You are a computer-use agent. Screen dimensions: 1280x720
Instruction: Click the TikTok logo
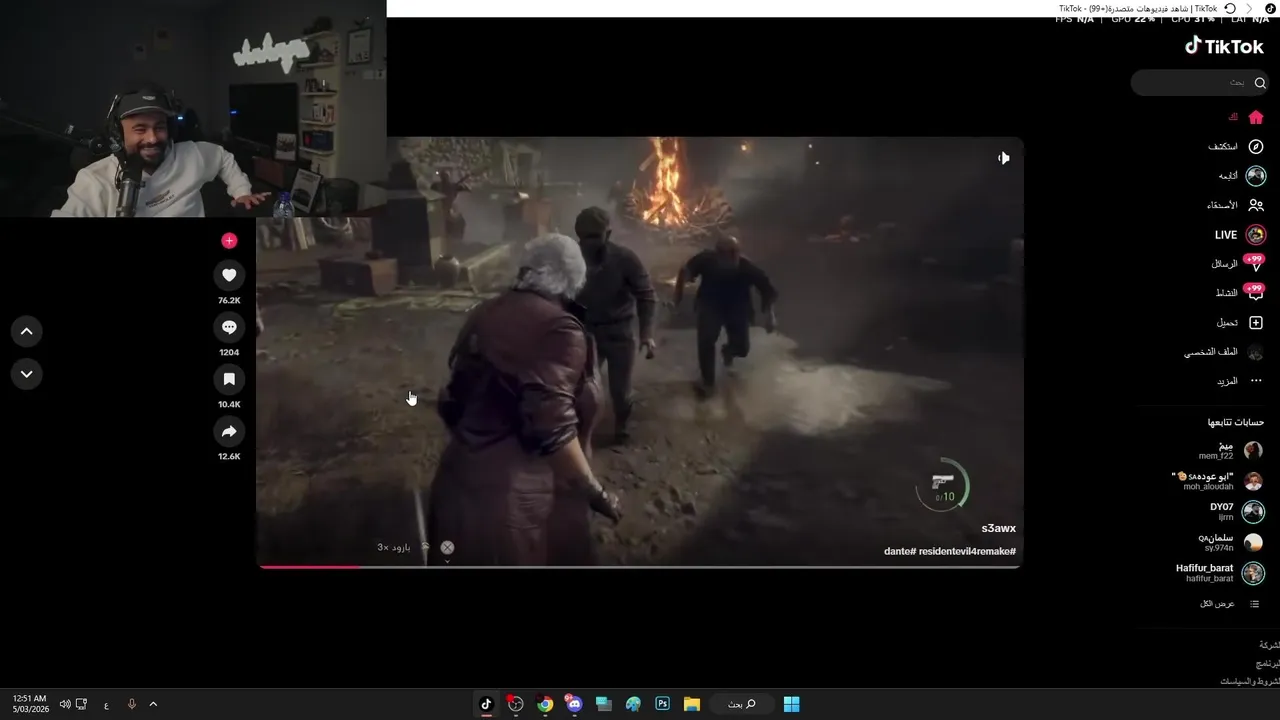tap(1224, 46)
